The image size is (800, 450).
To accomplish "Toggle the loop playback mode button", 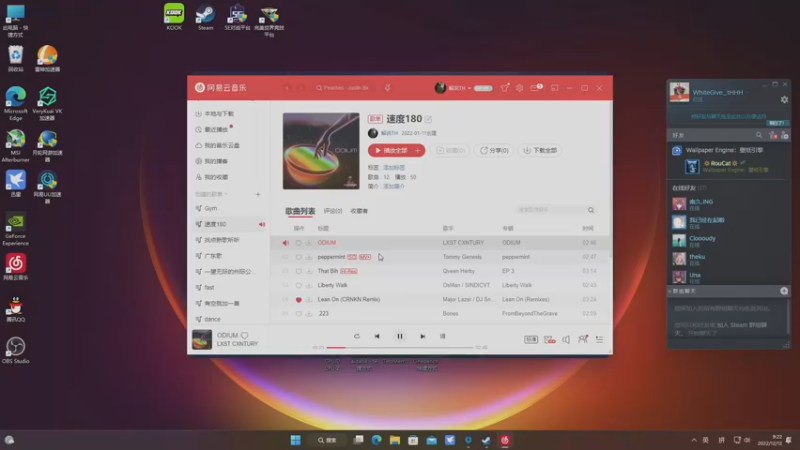I will (357, 336).
